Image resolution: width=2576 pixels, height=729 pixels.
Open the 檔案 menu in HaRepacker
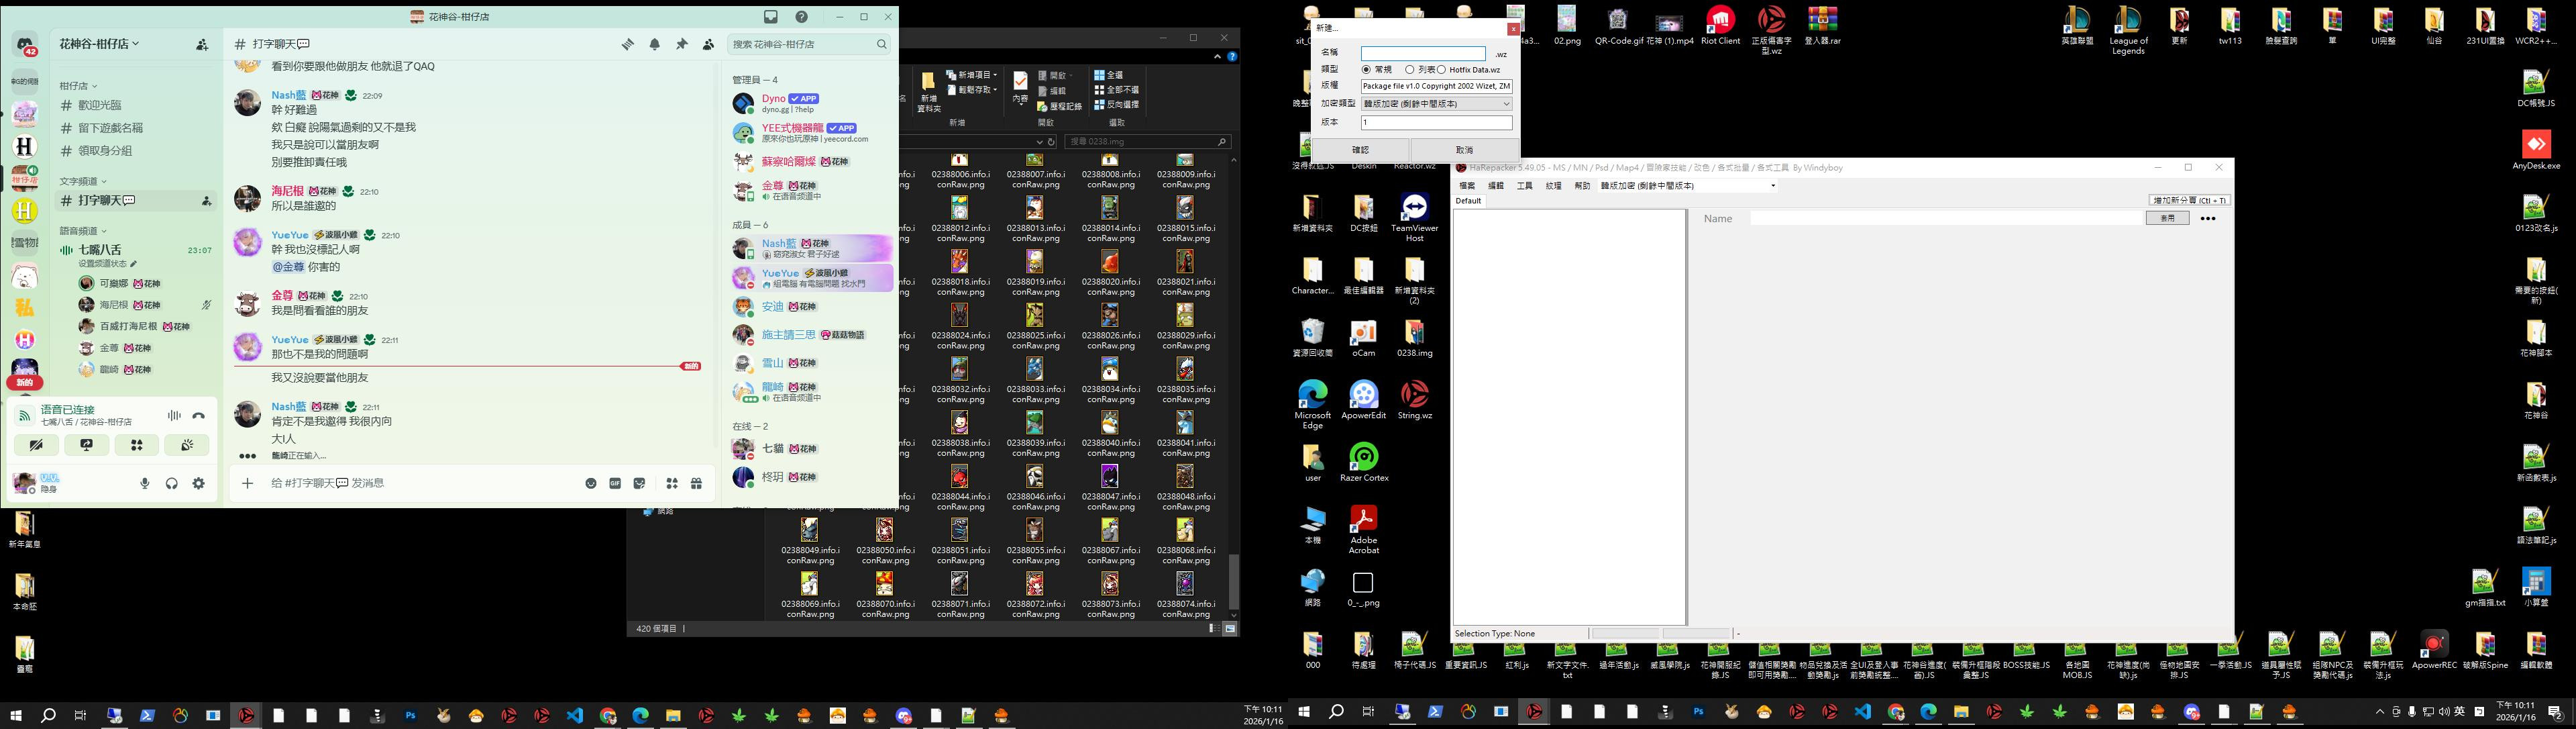tap(1467, 185)
